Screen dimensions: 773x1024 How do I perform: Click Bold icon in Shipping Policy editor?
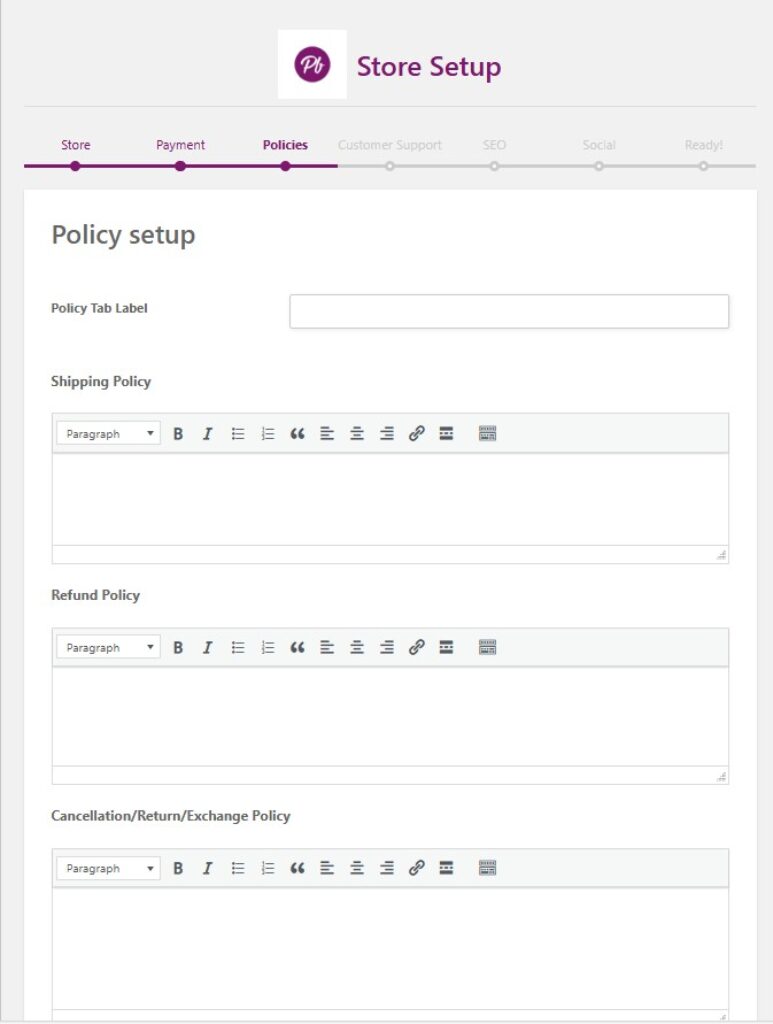click(x=178, y=434)
